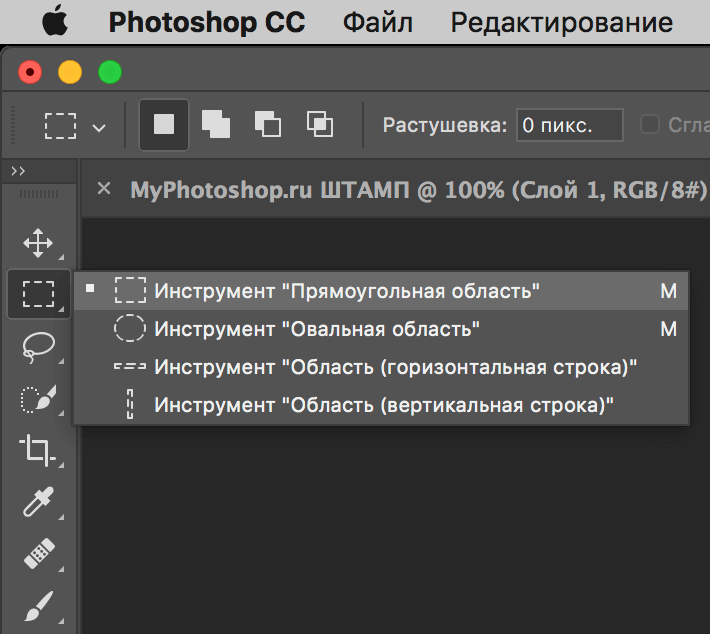This screenshot has width=710, height=634.
Task: Choose "Область (вертикальная строка)" tool
Action: pyautogui.click(x=381, y=405)
